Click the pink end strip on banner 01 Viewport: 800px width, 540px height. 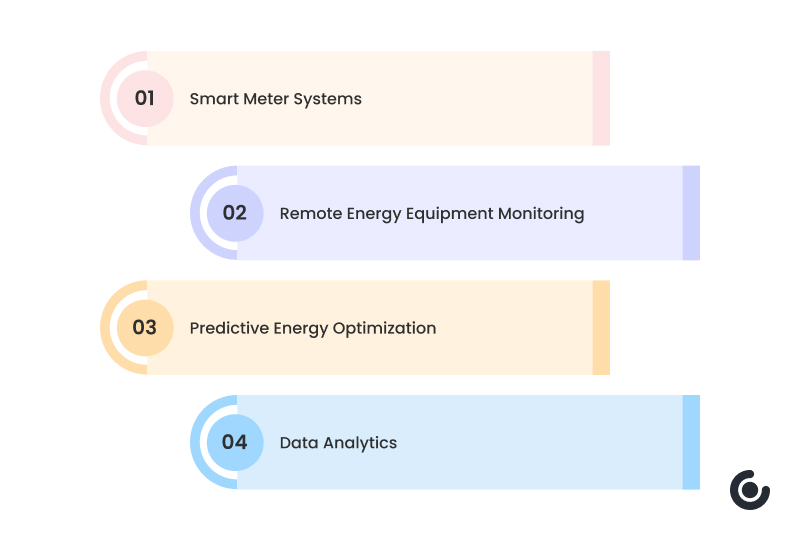(x=601, y=99)
